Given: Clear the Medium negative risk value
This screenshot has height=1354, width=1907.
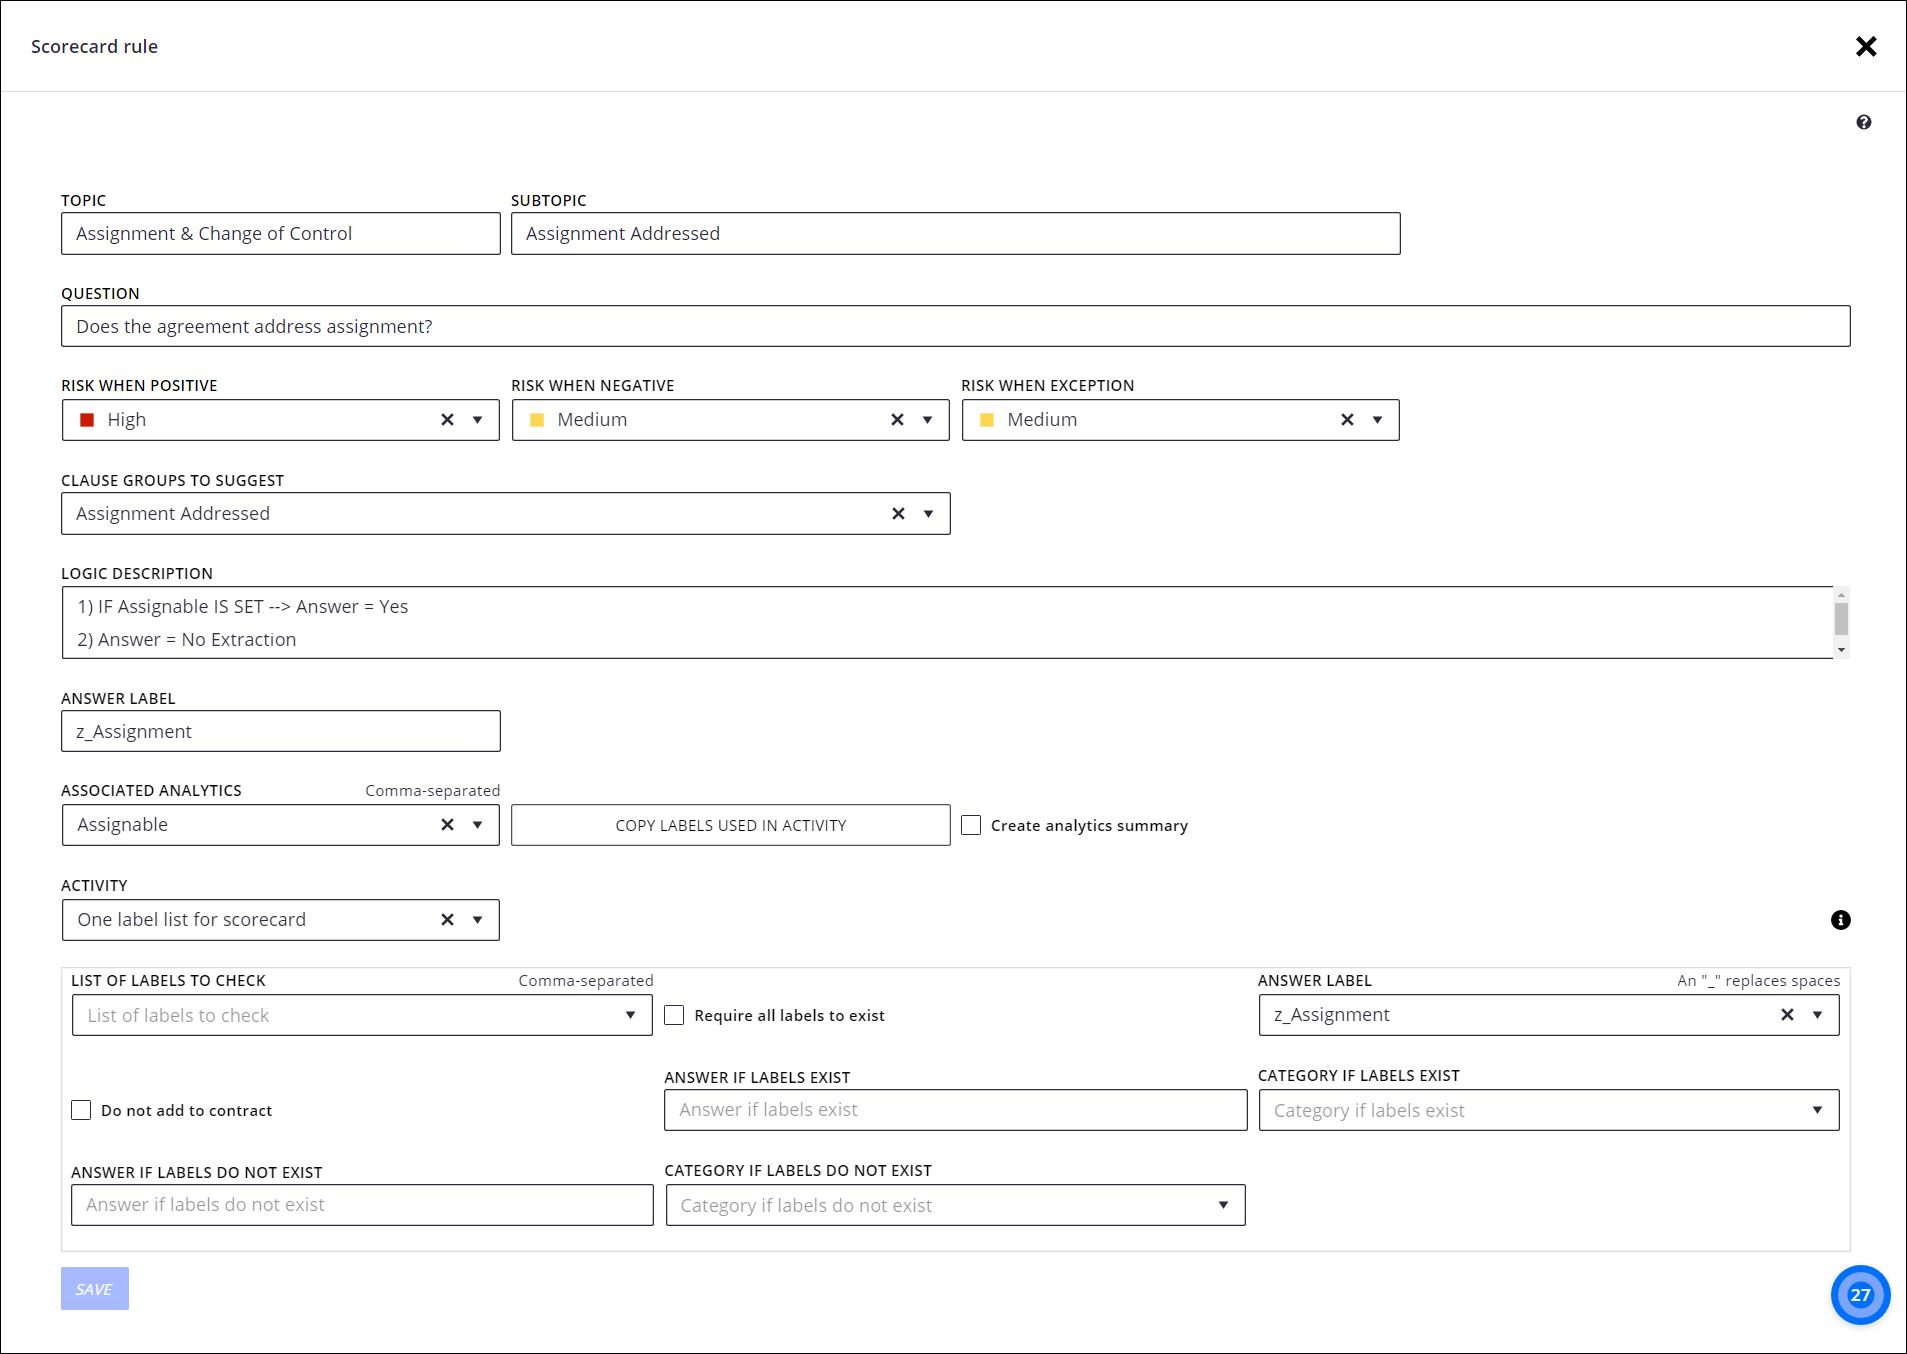Looking at the screenshot, I should 896,419.
